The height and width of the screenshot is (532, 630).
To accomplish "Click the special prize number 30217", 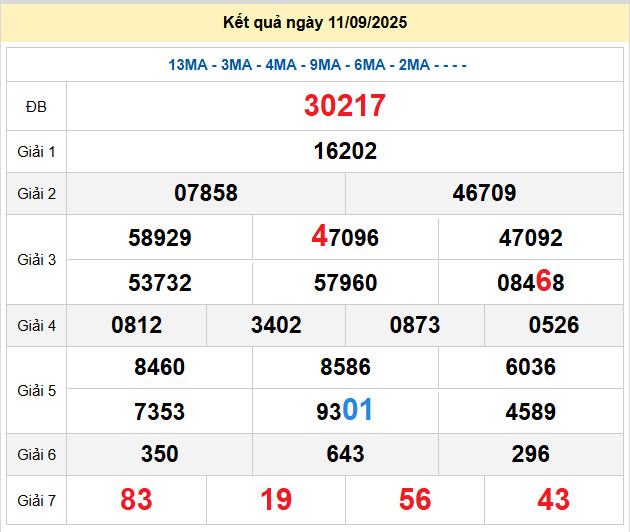I will 345,106.
